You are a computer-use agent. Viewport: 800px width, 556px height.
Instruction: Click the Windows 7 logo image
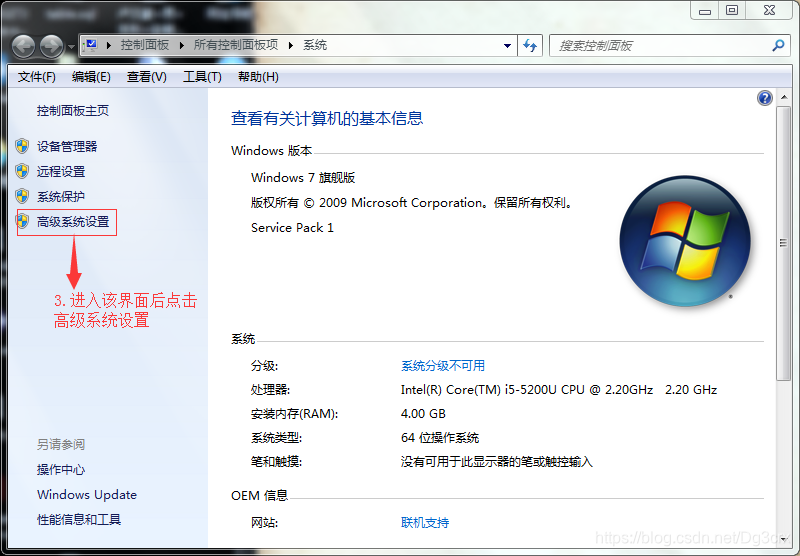click(x=685, y=241)
